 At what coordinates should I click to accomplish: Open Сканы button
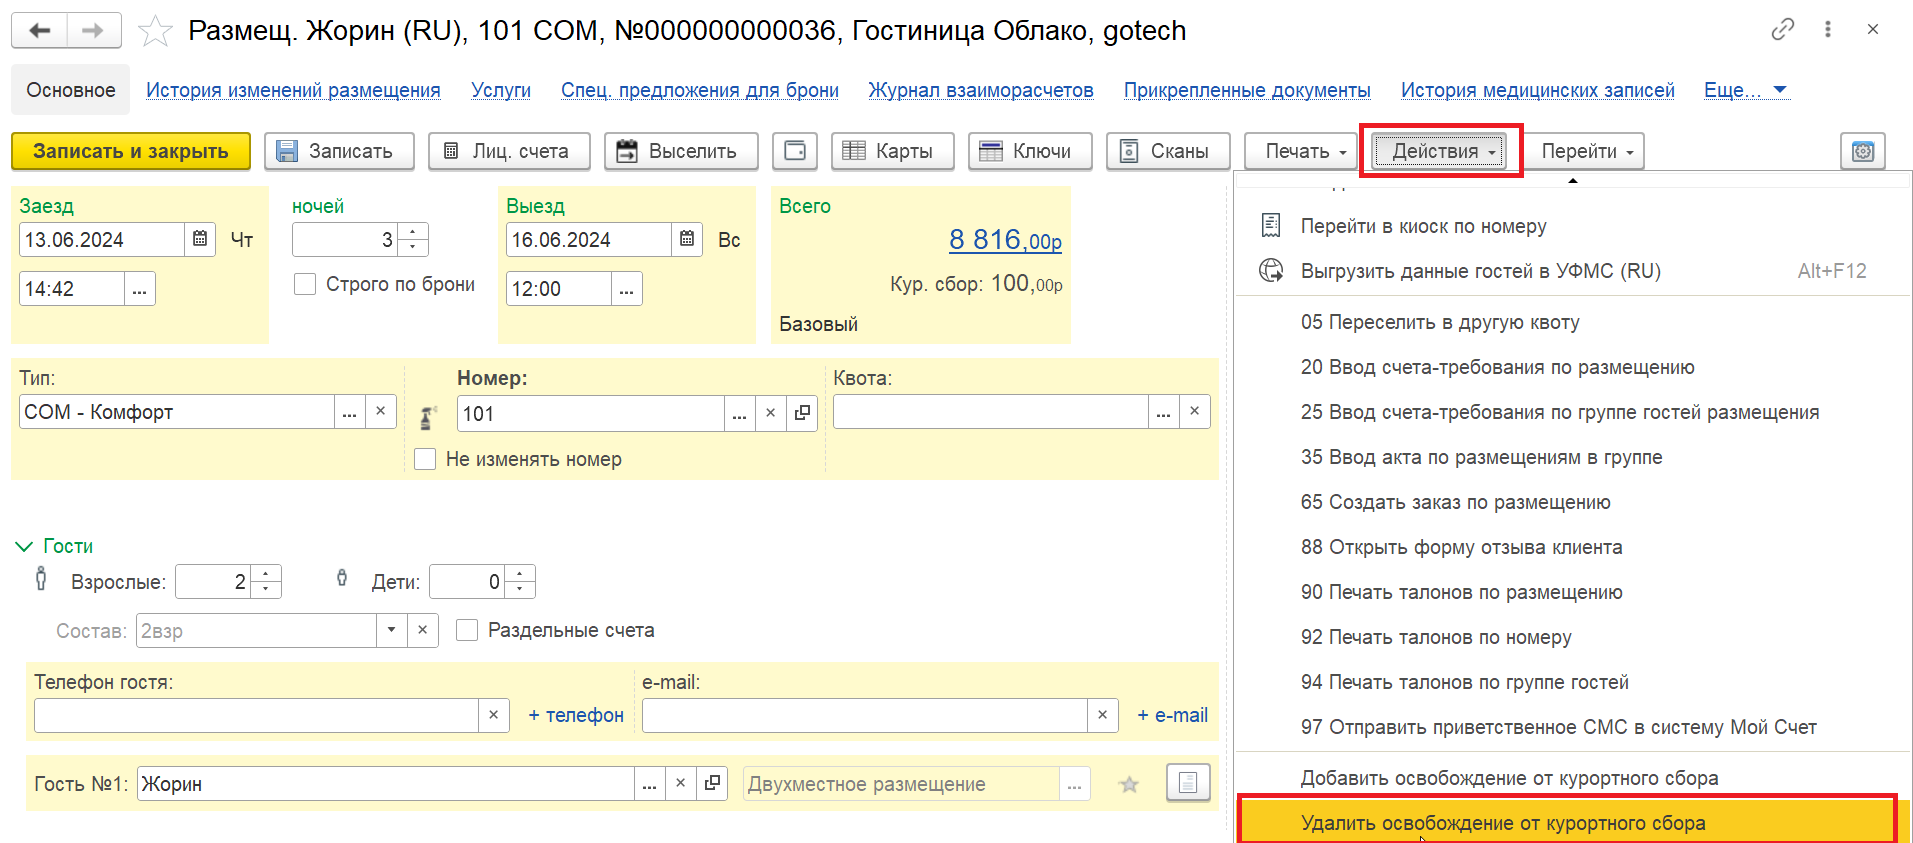click(x=1168, y=151)
